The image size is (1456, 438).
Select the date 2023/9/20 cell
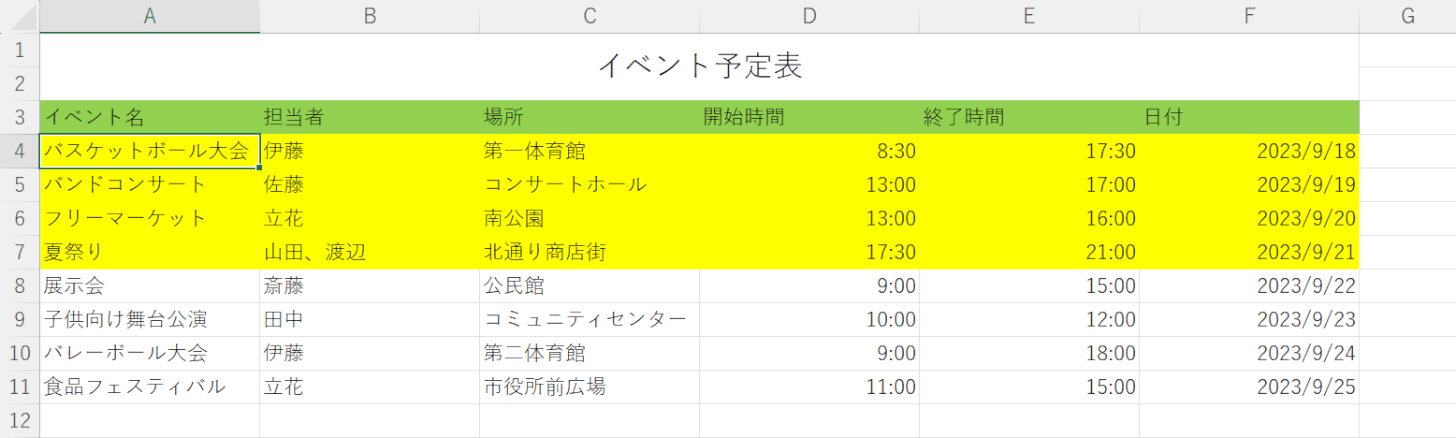pyautogui.click(x=1249, y=218)
